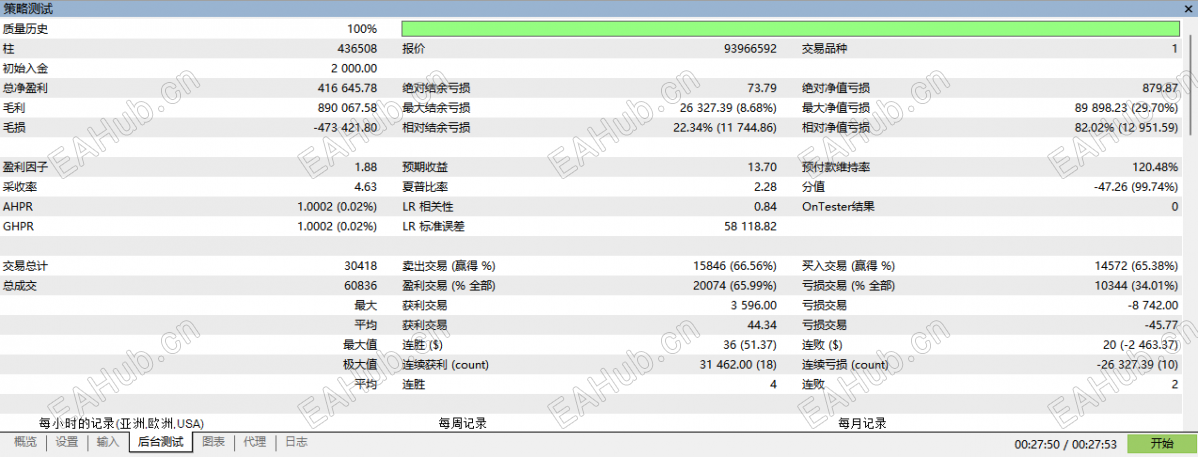Screen dimensions: 1198x457
Task: Click the 采收率 value 4.63
Action: pos(366,187)
